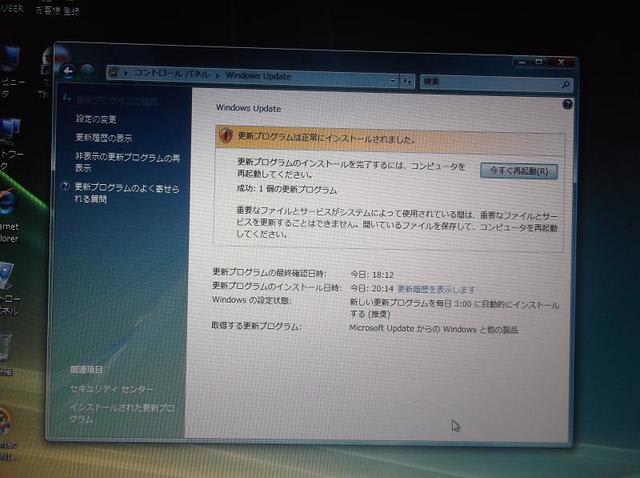
Task: Click the 今日: 18:12 last check value
Action: tap(372, 275)
